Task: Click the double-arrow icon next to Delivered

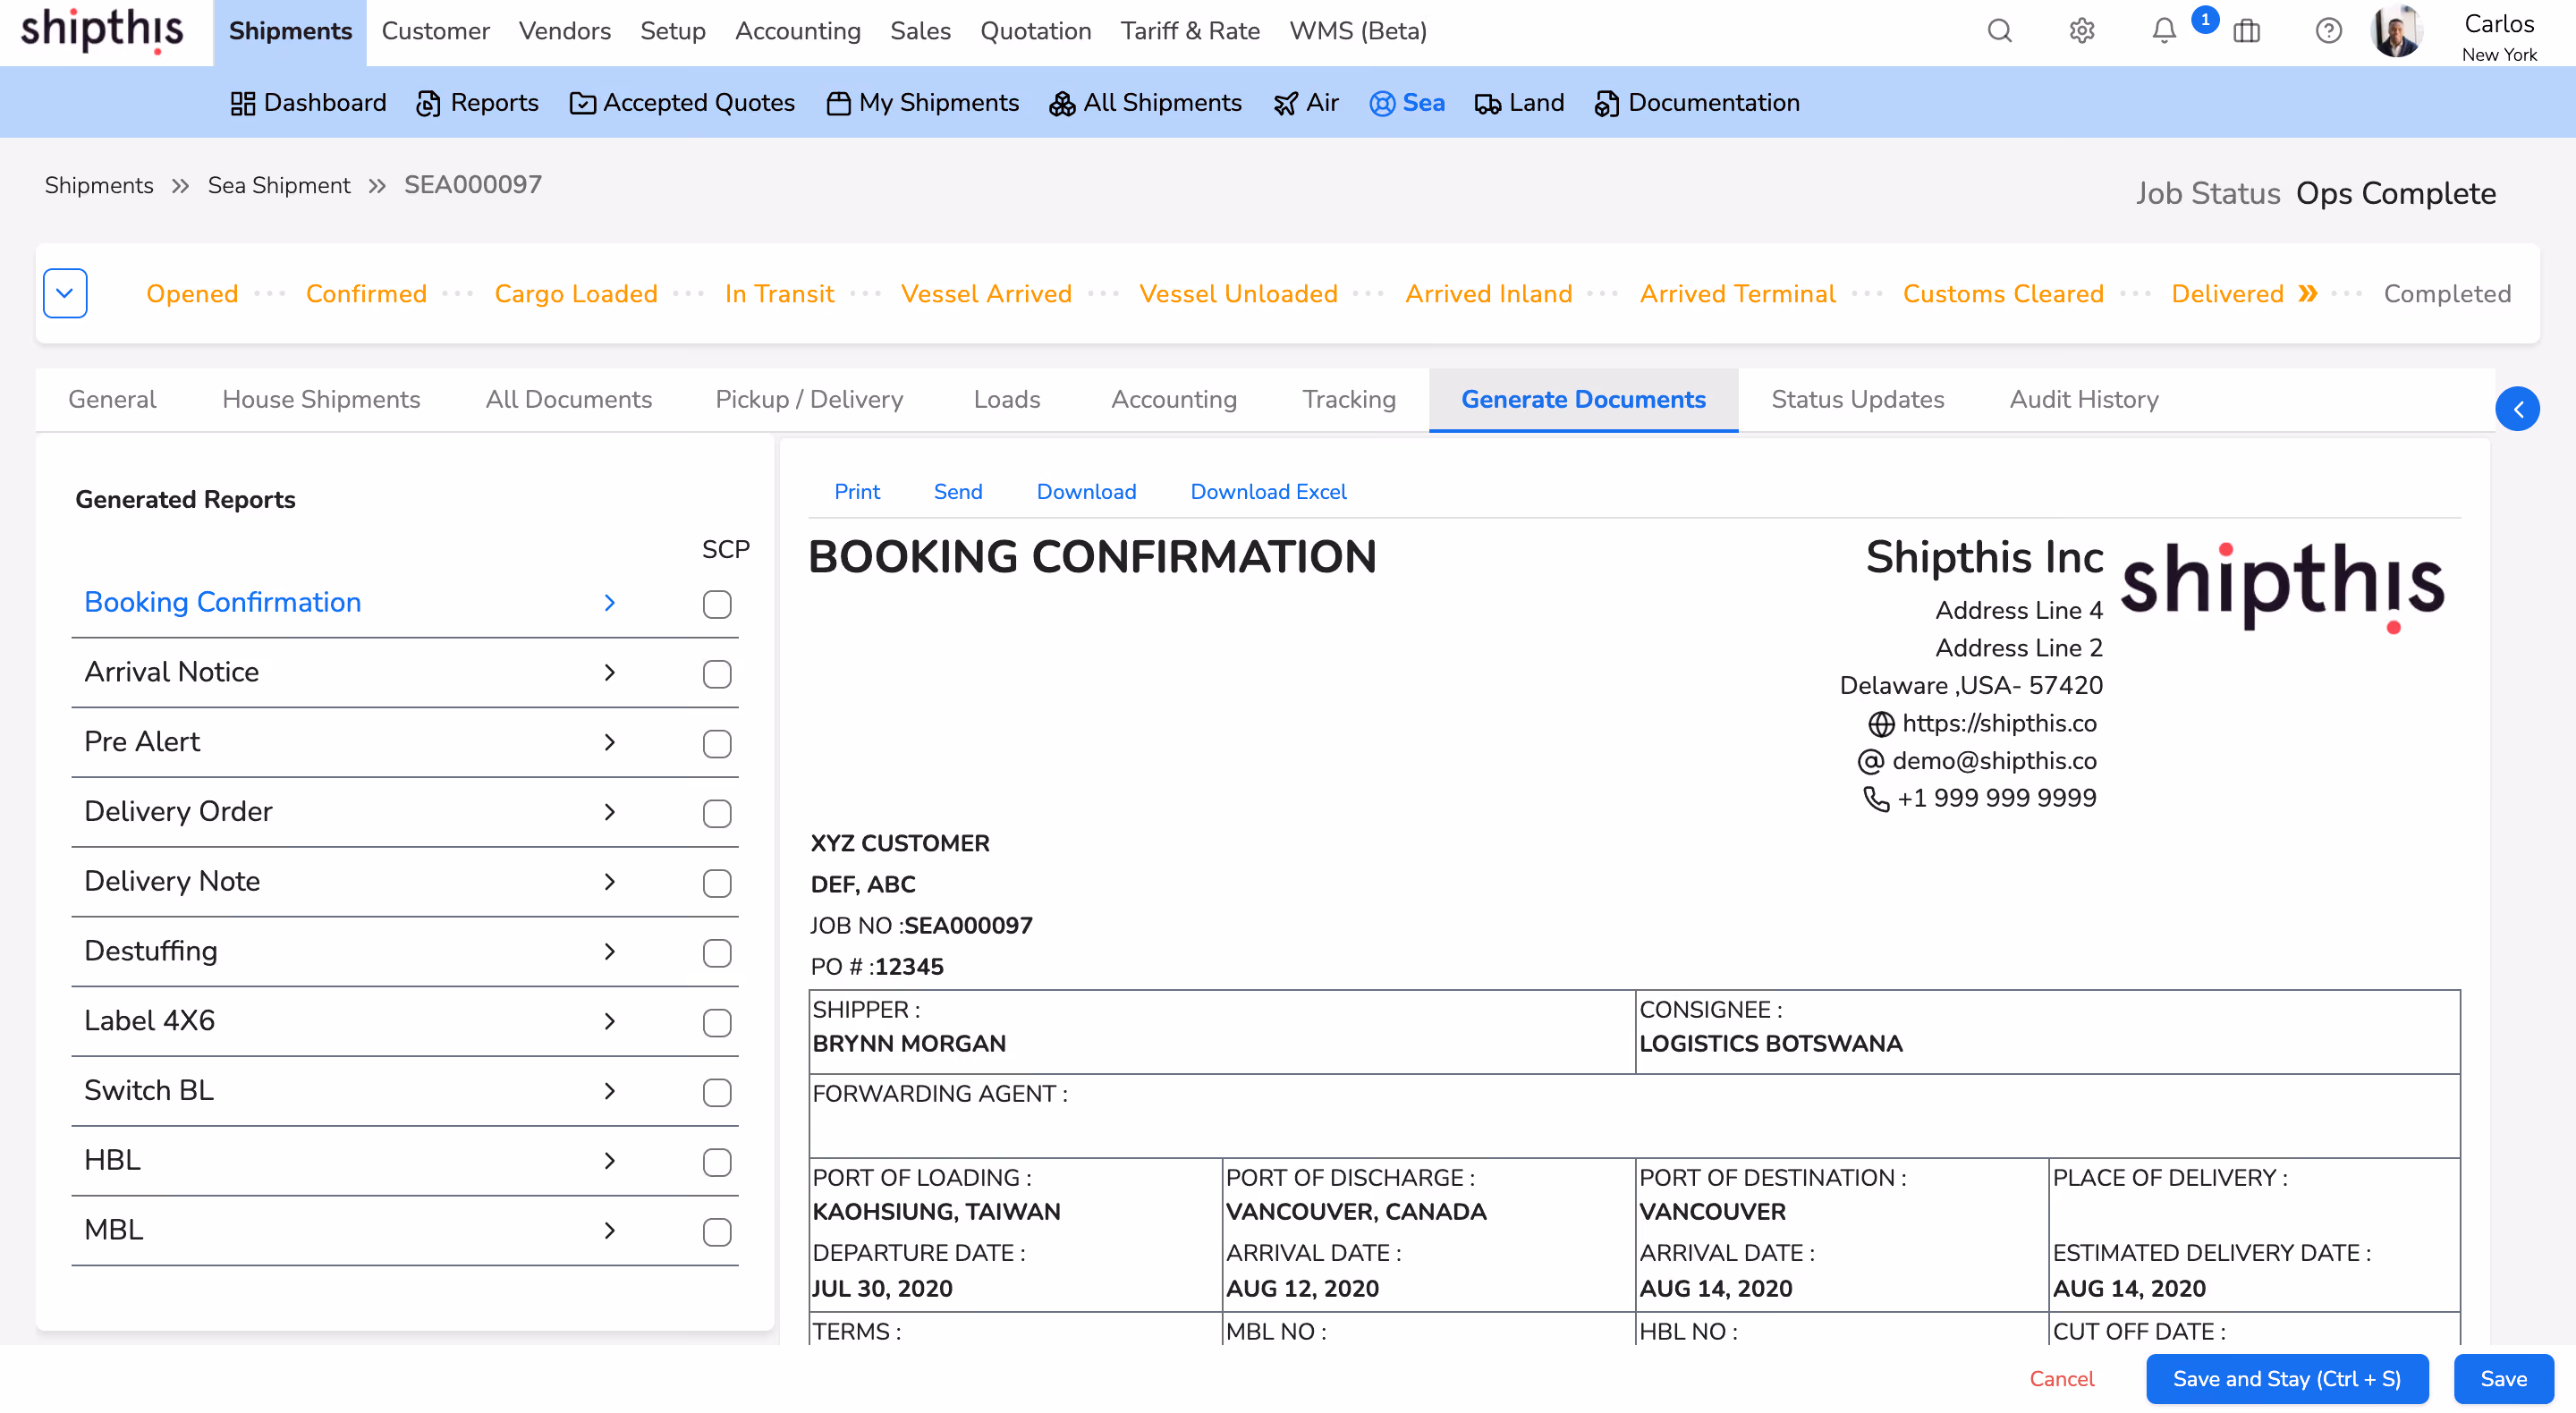Action: [2308, 293]
